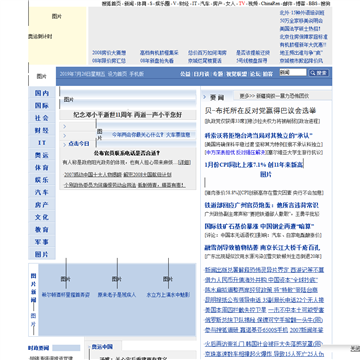Screen dimensions: 360x360
Task: Open the CPI 7.1% 11-year-high headline
Action: [x=254, y=165]
